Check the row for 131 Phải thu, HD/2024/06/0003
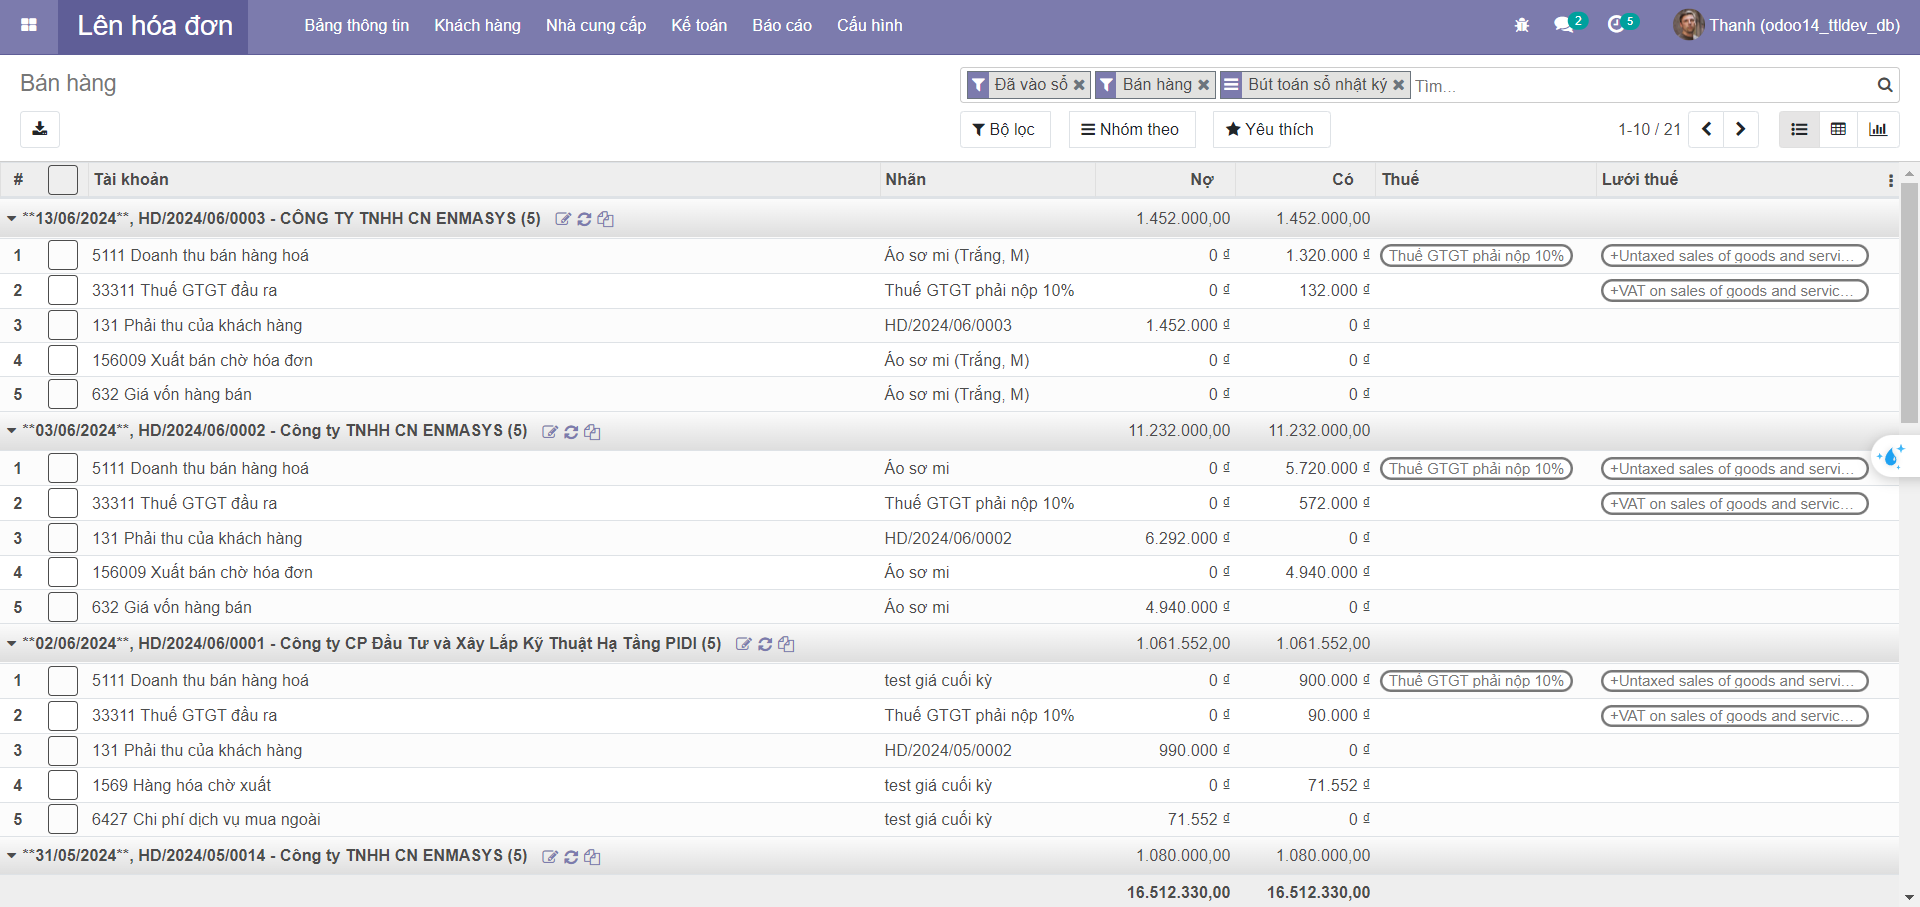 tap(63, 325)
